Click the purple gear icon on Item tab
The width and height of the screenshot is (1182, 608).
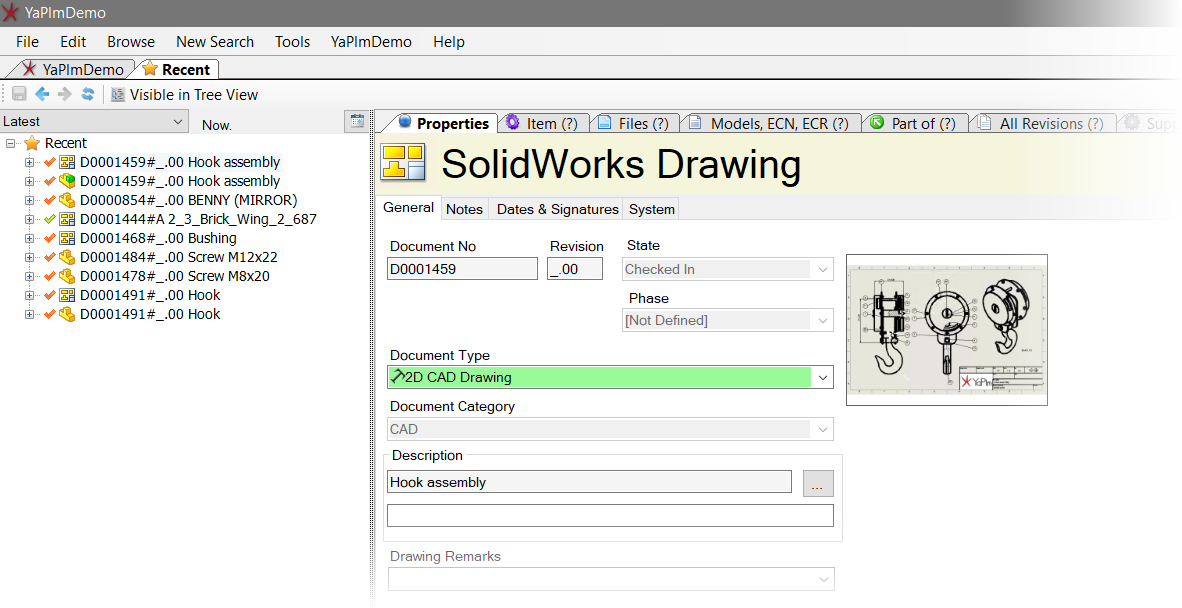pyautogui.click(x=513, y=122)
